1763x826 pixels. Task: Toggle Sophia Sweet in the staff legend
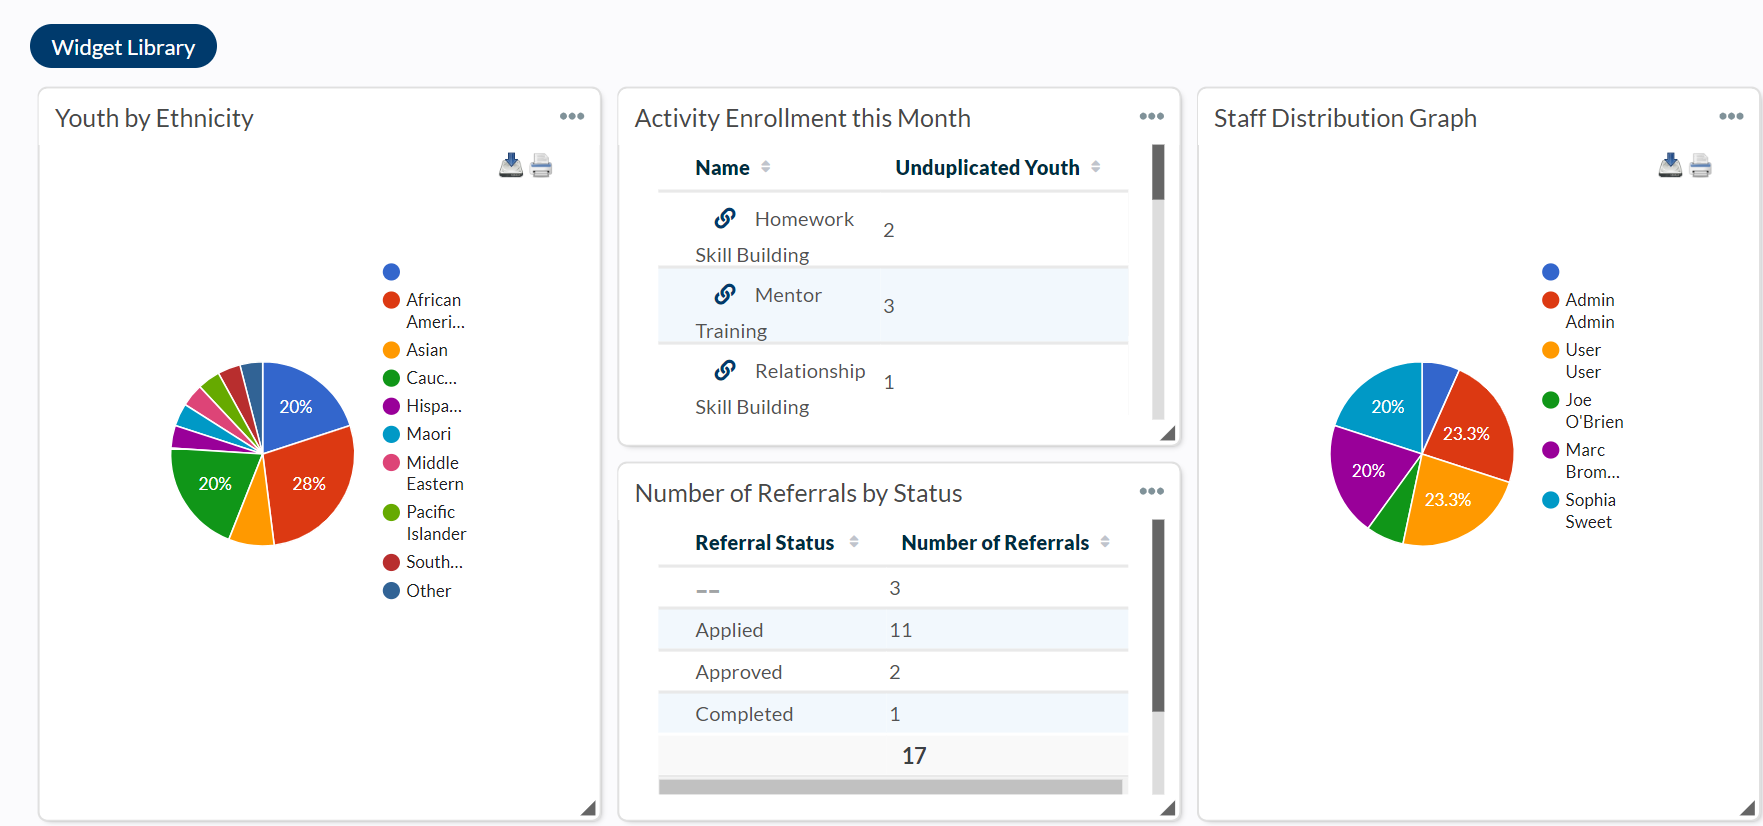pyautogui.click(x=1589, y=510)
